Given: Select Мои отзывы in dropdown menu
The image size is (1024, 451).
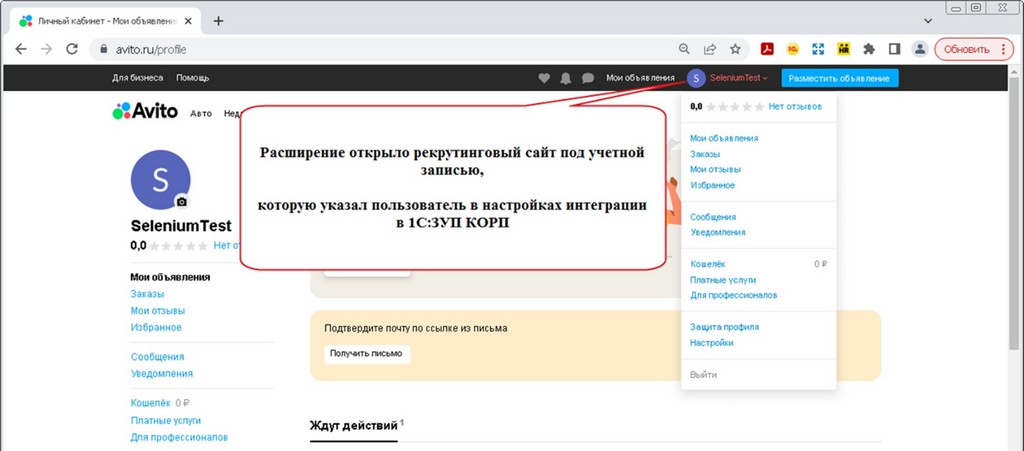Looking at the screenshot, I should (x=715, y=170).
